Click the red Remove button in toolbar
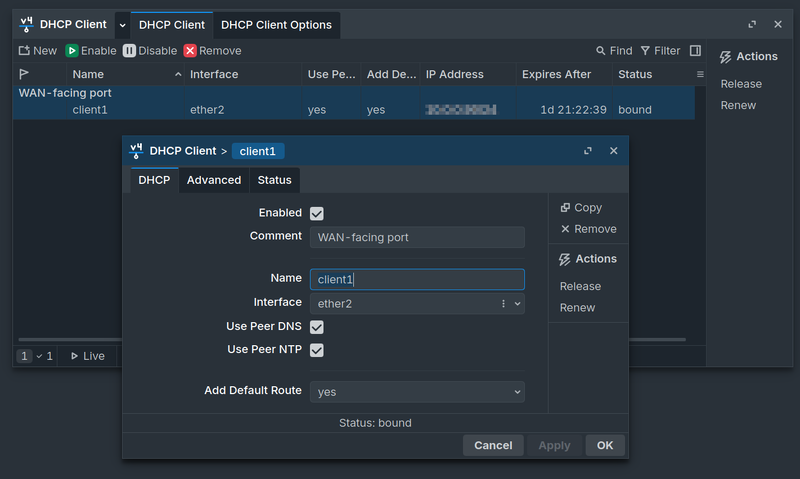Screen dimensions: 800x479 (x=212, y=51)
